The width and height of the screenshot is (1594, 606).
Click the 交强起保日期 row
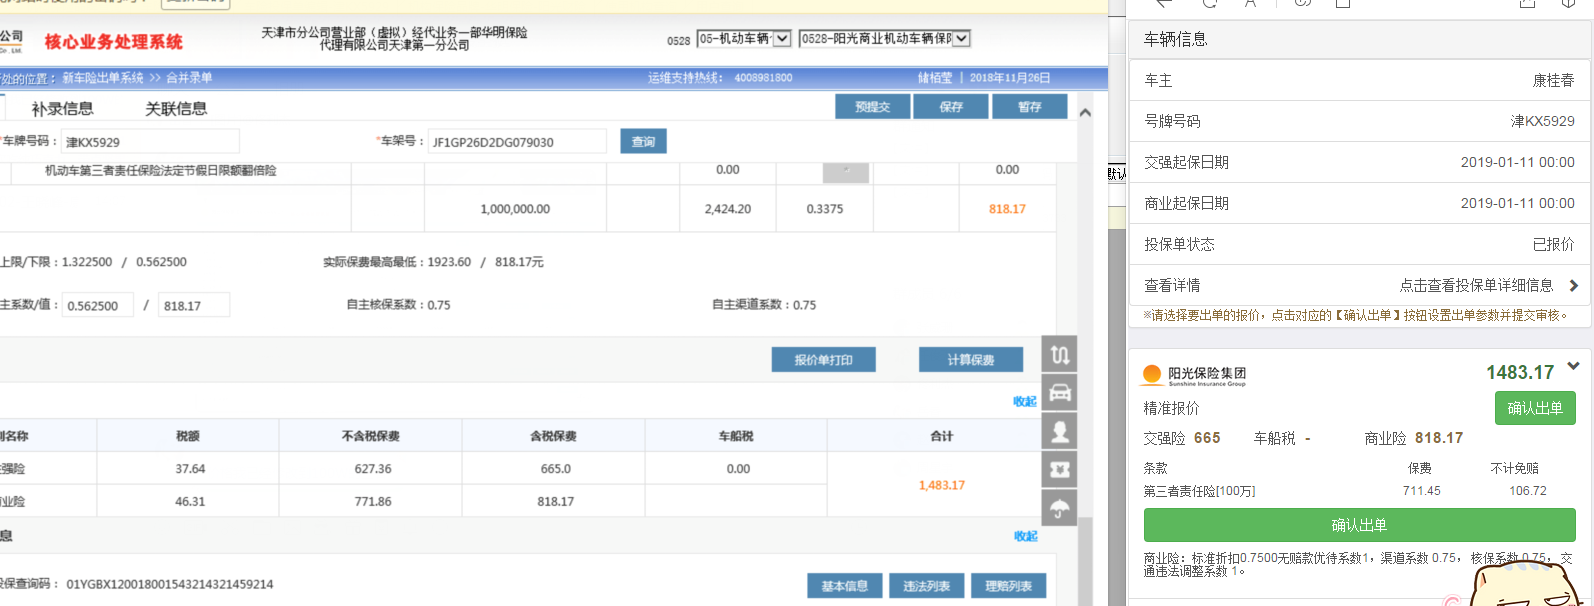pos(1359,162)
